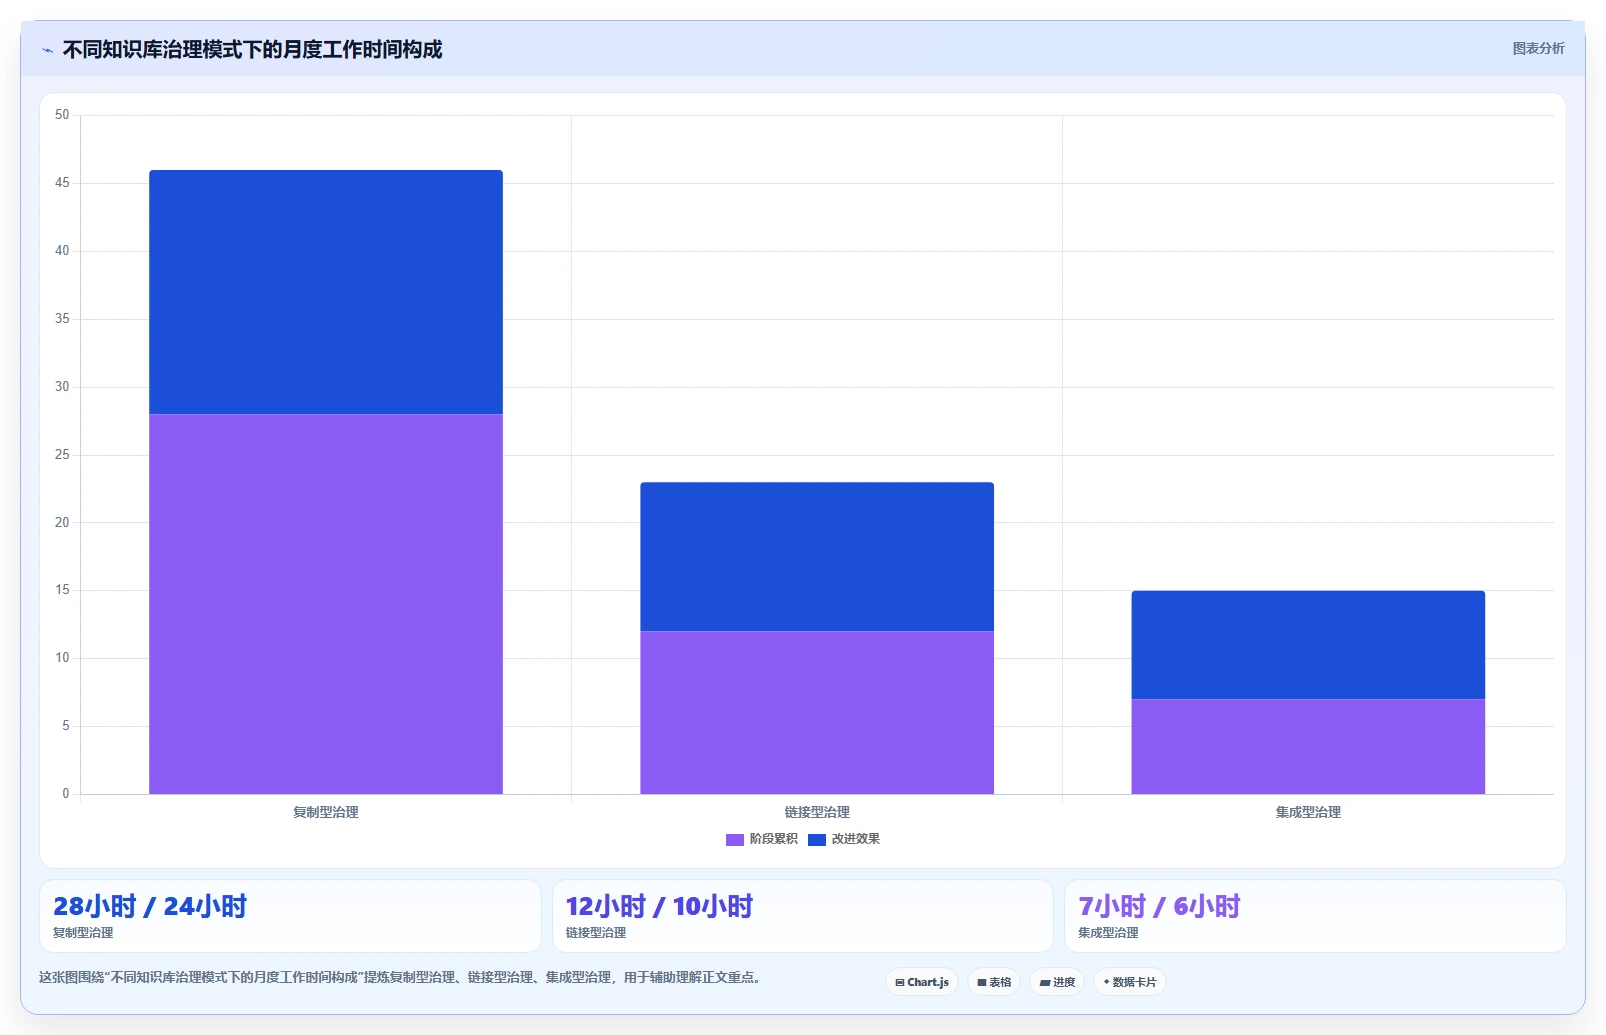Click the 复制型治理 x-axis label
The width and height of the screenshot is (1606, 1035).
326,812
